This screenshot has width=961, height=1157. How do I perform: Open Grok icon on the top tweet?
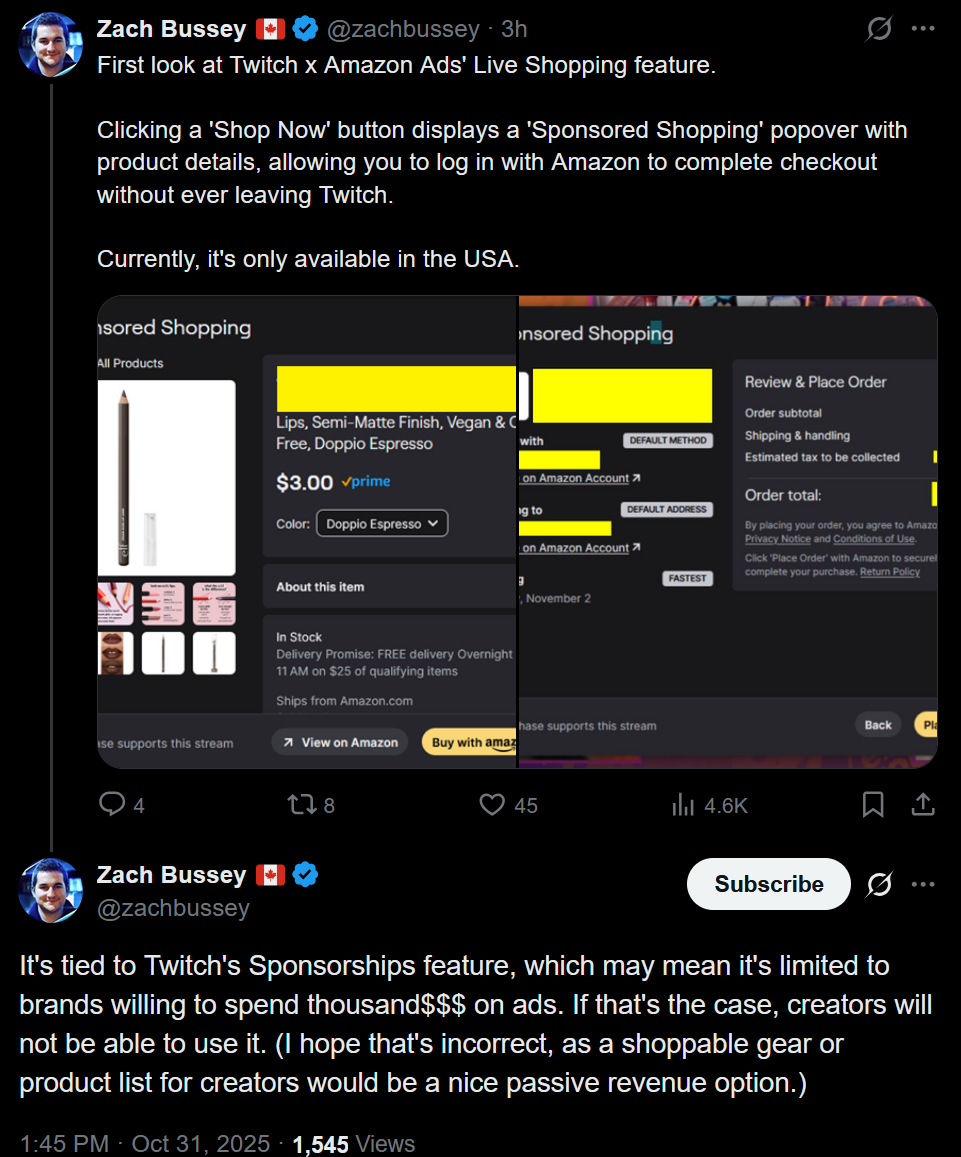click(x=879, y=30)
